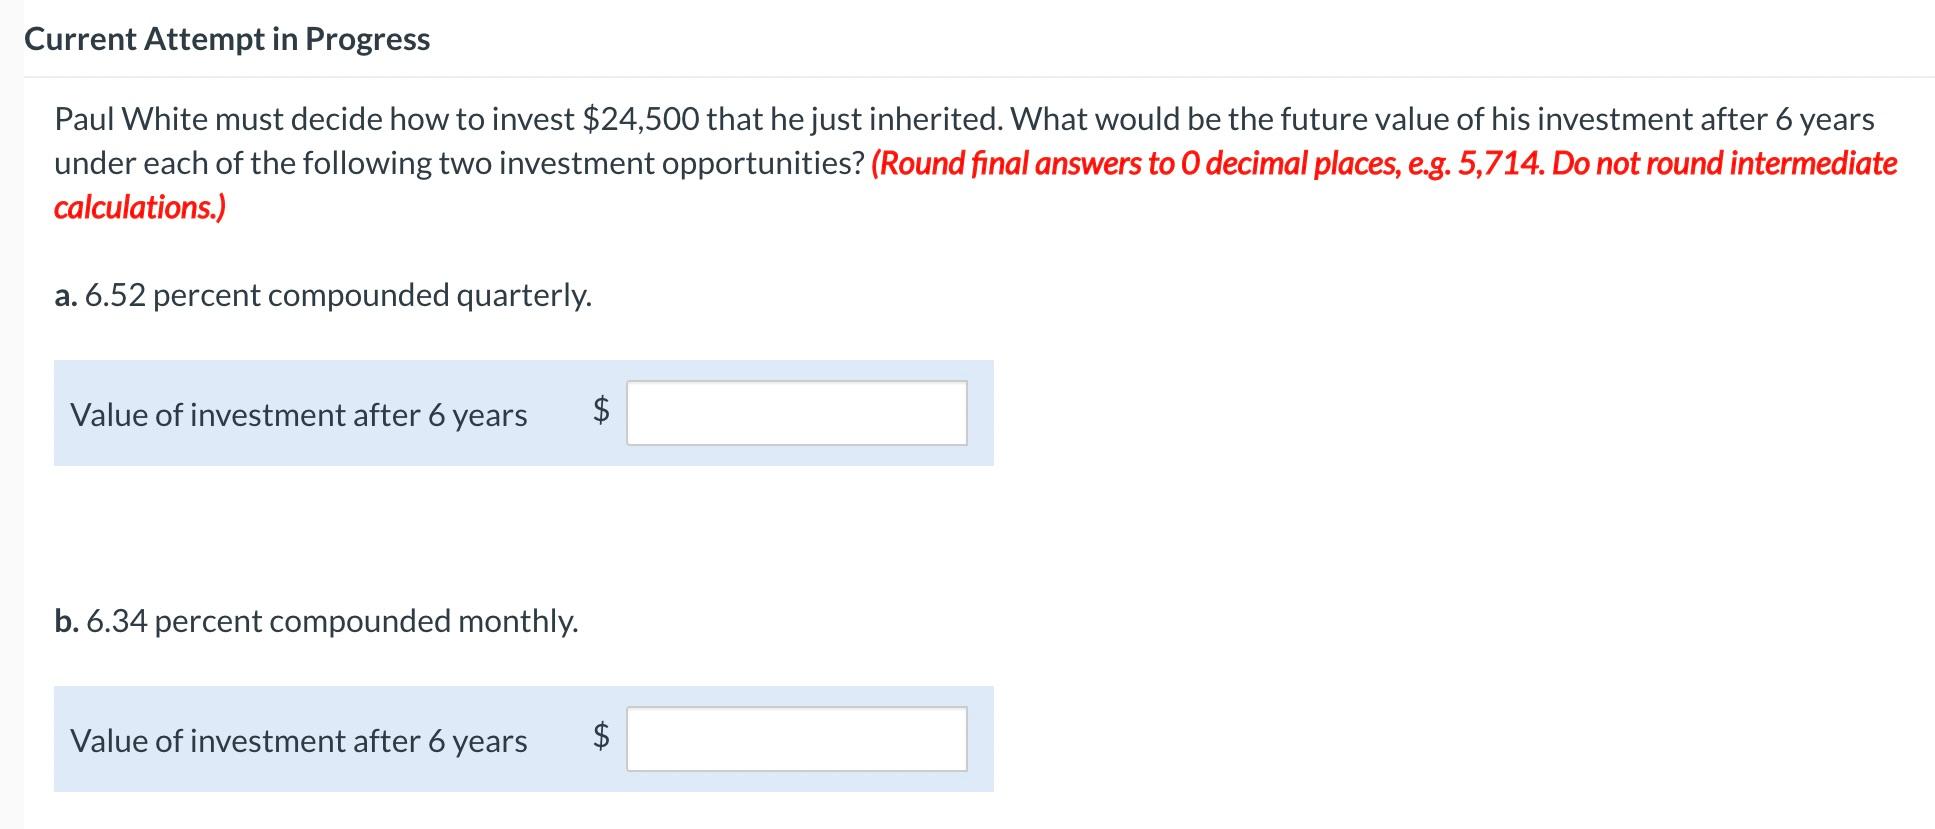Select the second Value of investment after 6 years label
The image size is (1935, 829).
pyautogui.click(x=298, y=741)
